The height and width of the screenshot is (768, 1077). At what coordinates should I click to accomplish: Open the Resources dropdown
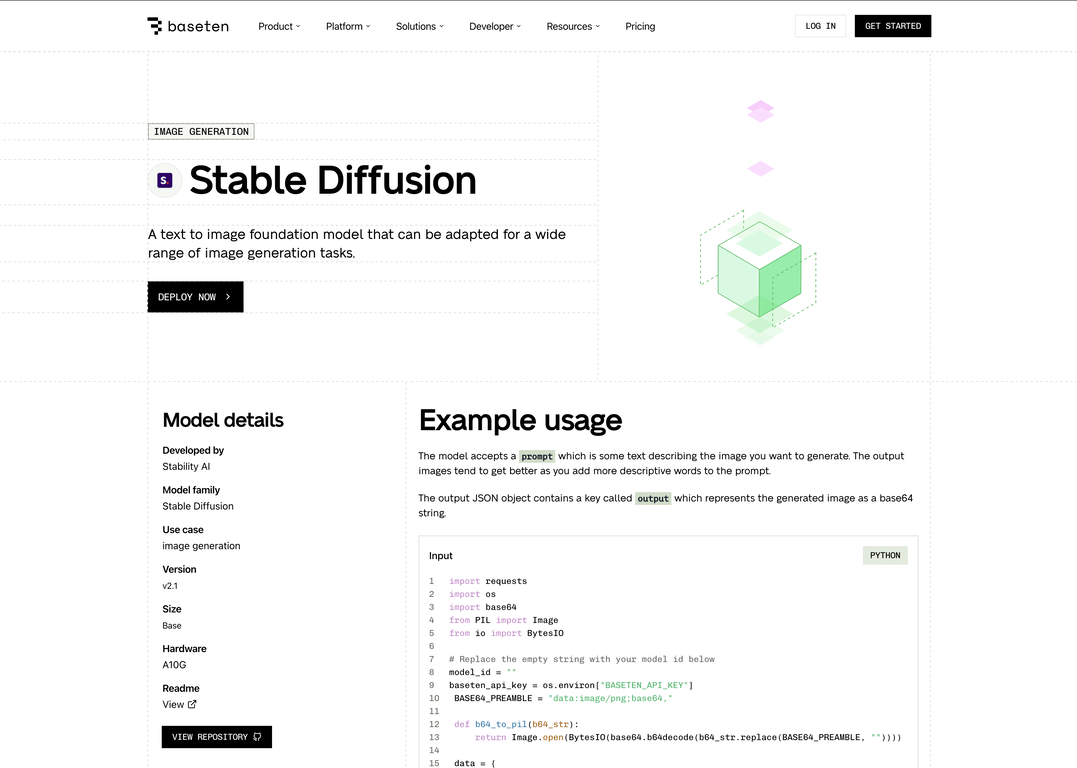click(x=573, y=26)
